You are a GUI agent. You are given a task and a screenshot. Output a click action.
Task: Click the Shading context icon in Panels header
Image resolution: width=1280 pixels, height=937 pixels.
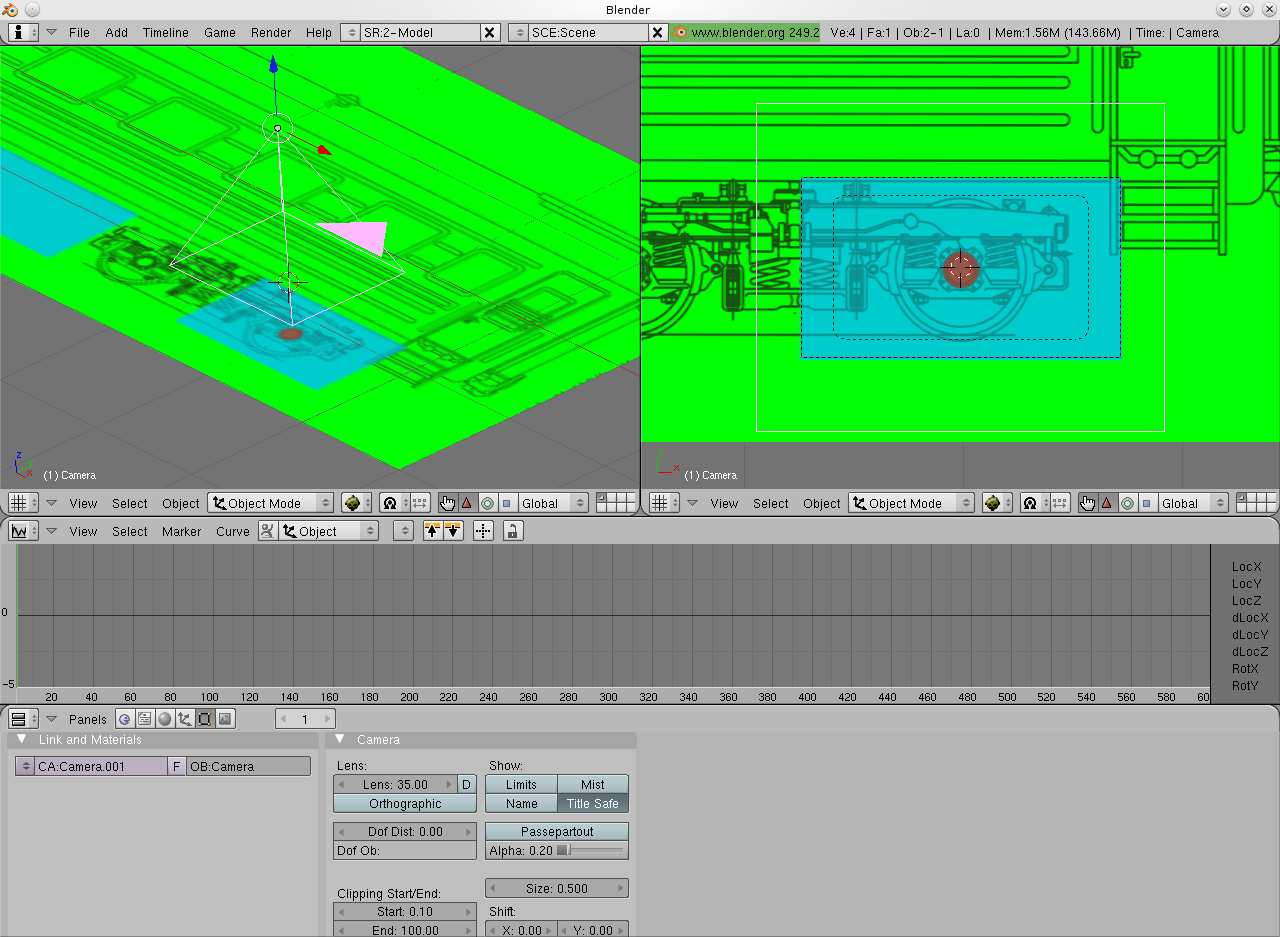click(164, 719)
